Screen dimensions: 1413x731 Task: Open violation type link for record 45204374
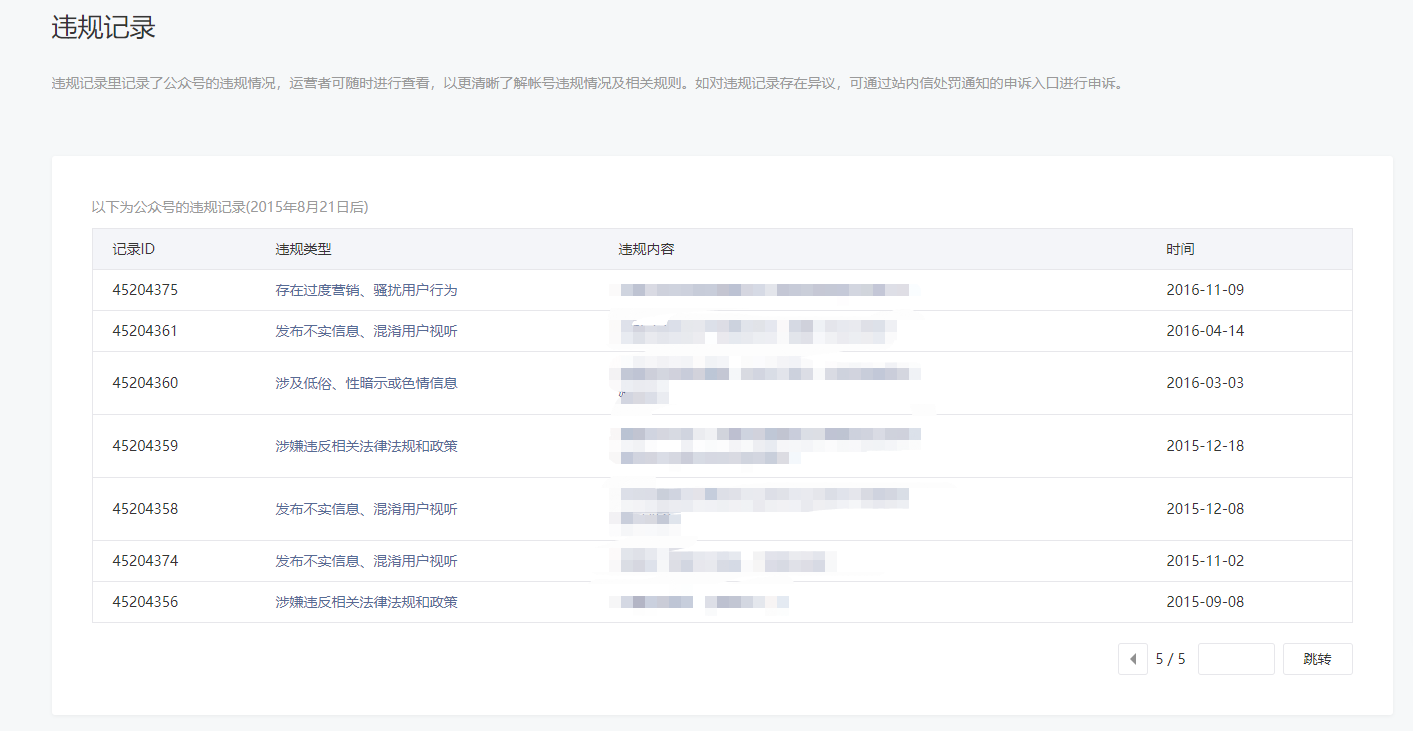[x=366, y=561]
